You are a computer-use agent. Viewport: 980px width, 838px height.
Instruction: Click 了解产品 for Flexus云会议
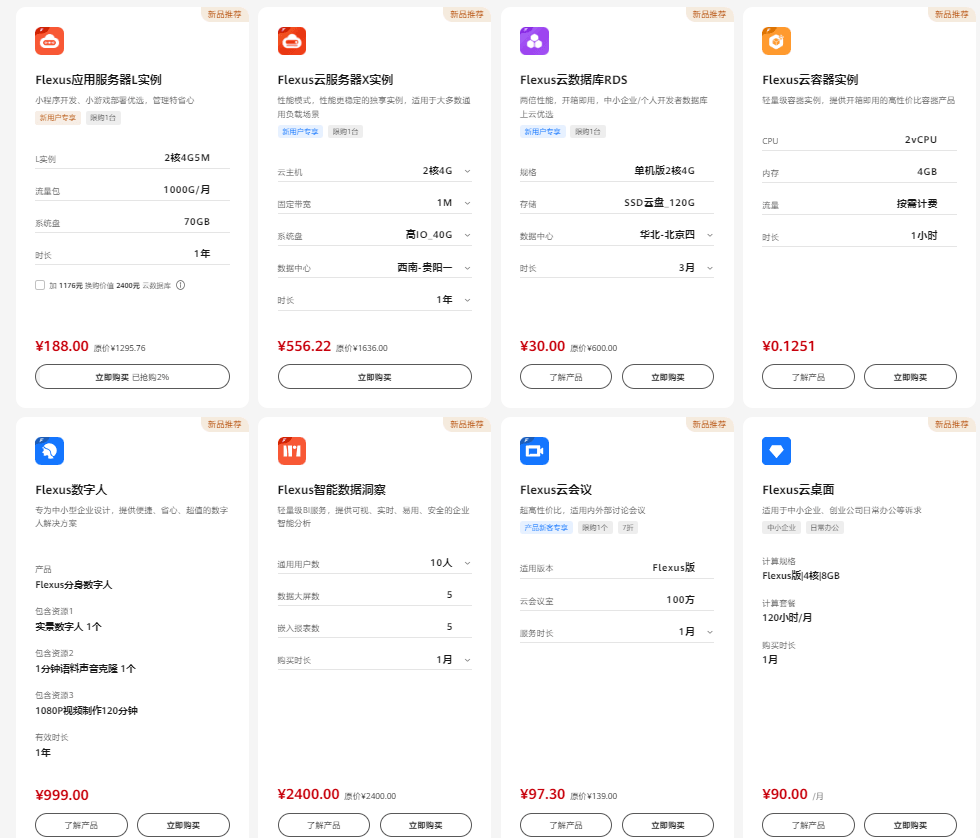pos(566,825)
